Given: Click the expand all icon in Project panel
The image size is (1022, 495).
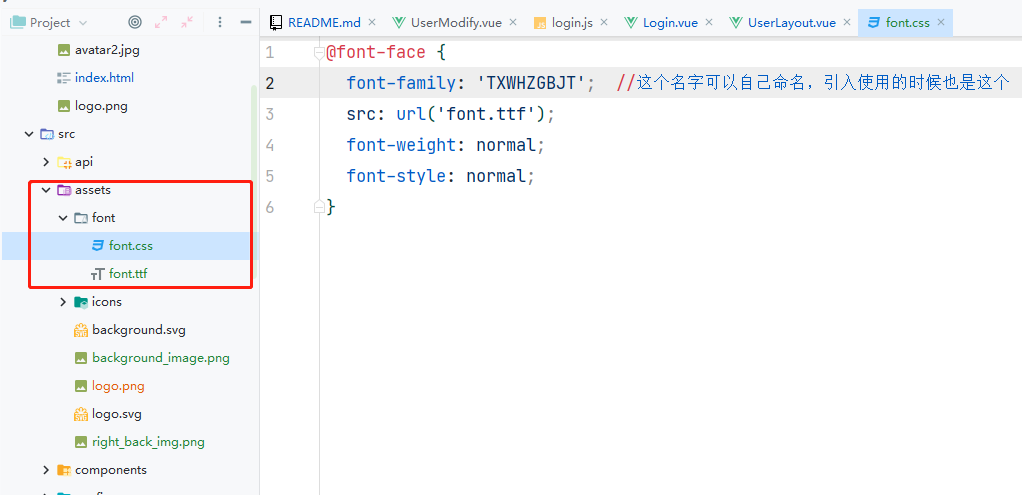Looking at the screenshot, I should coord(161,22).
